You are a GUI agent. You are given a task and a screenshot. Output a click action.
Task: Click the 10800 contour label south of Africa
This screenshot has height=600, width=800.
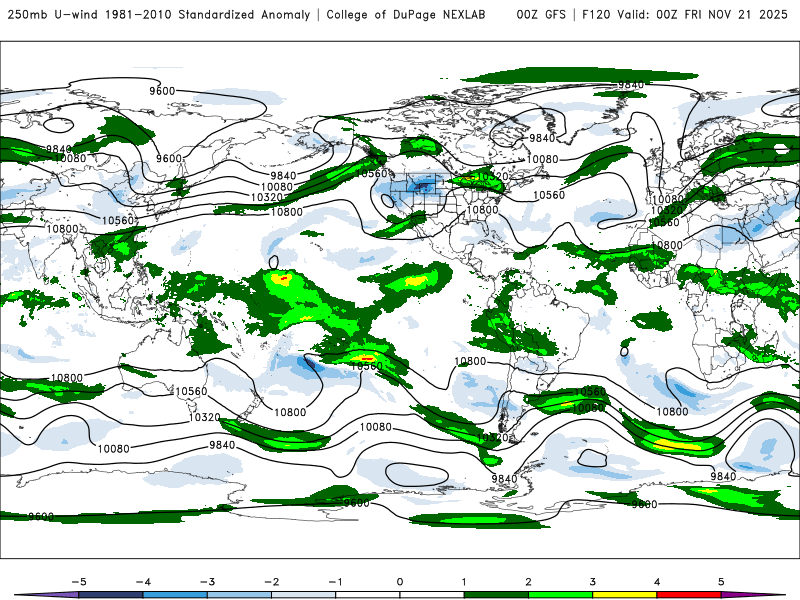coord(672,411)
